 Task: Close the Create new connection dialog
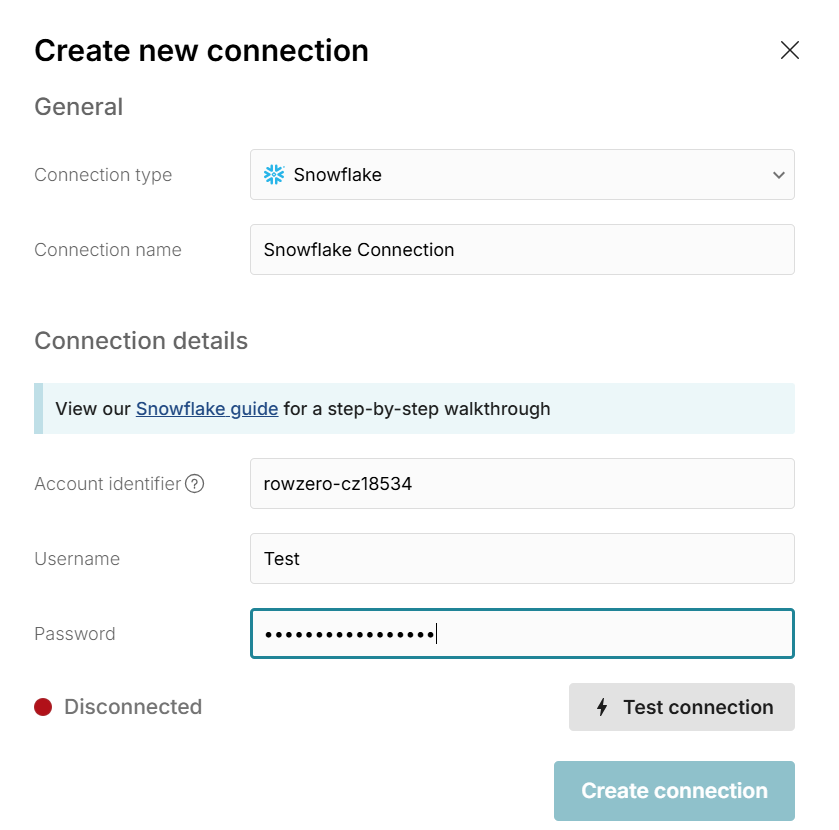click(790, 50)
